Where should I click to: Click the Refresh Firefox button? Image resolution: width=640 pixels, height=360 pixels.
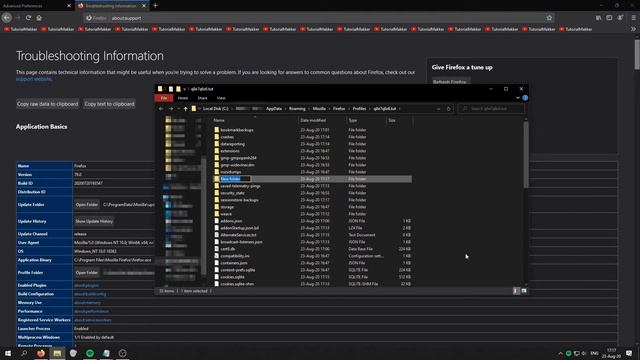[451, 82]
